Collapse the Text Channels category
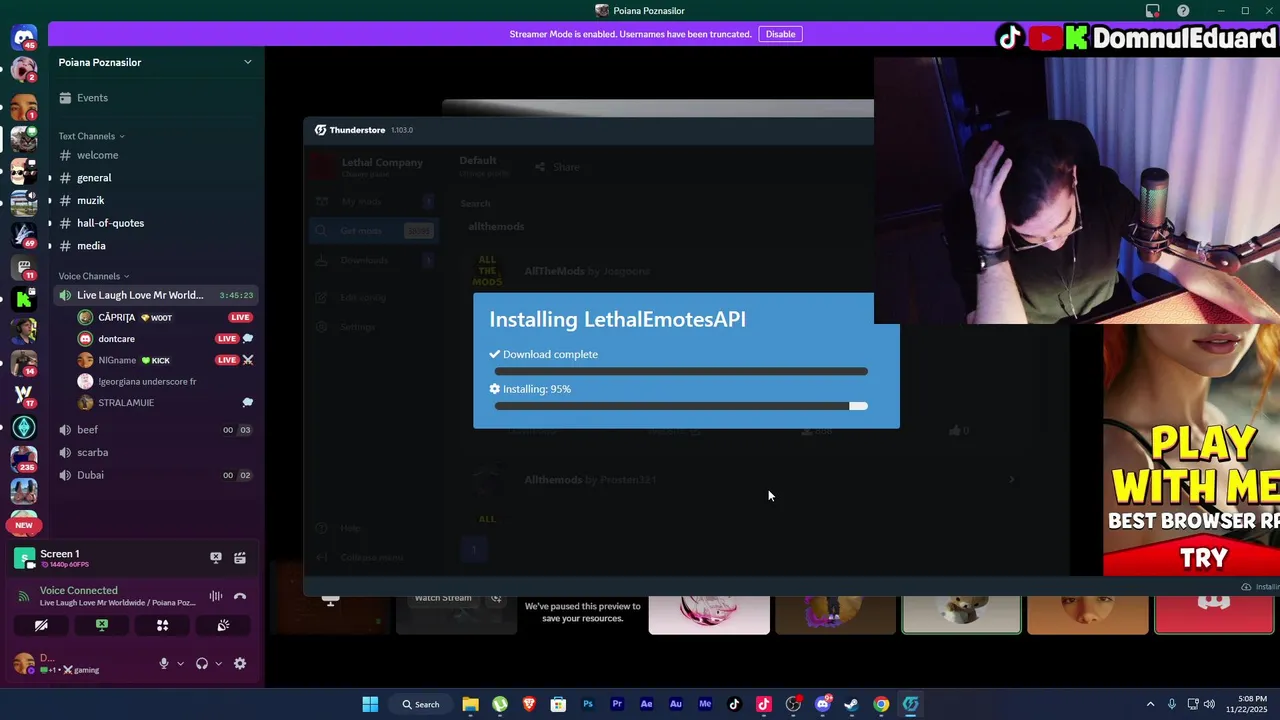This screenshot has width=1280, height=720. pyautogui.click(x=91, y=136)
